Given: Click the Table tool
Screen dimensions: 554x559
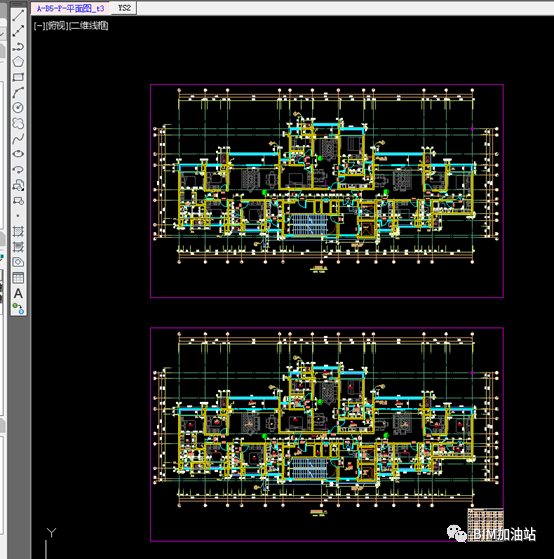Looking at the screenshot, I should click(18, 278).
